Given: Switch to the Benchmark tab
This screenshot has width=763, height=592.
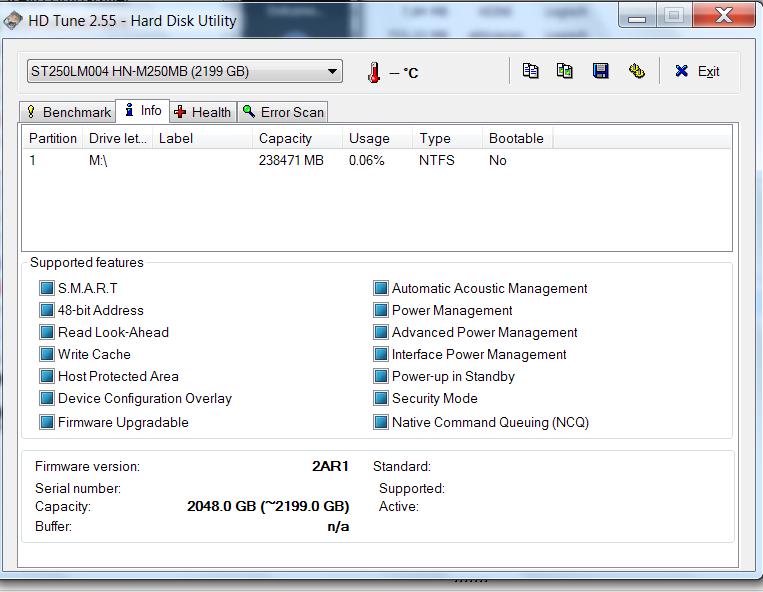Looking at the screenshot, I should pyautogui.click(x=68, y=112).
